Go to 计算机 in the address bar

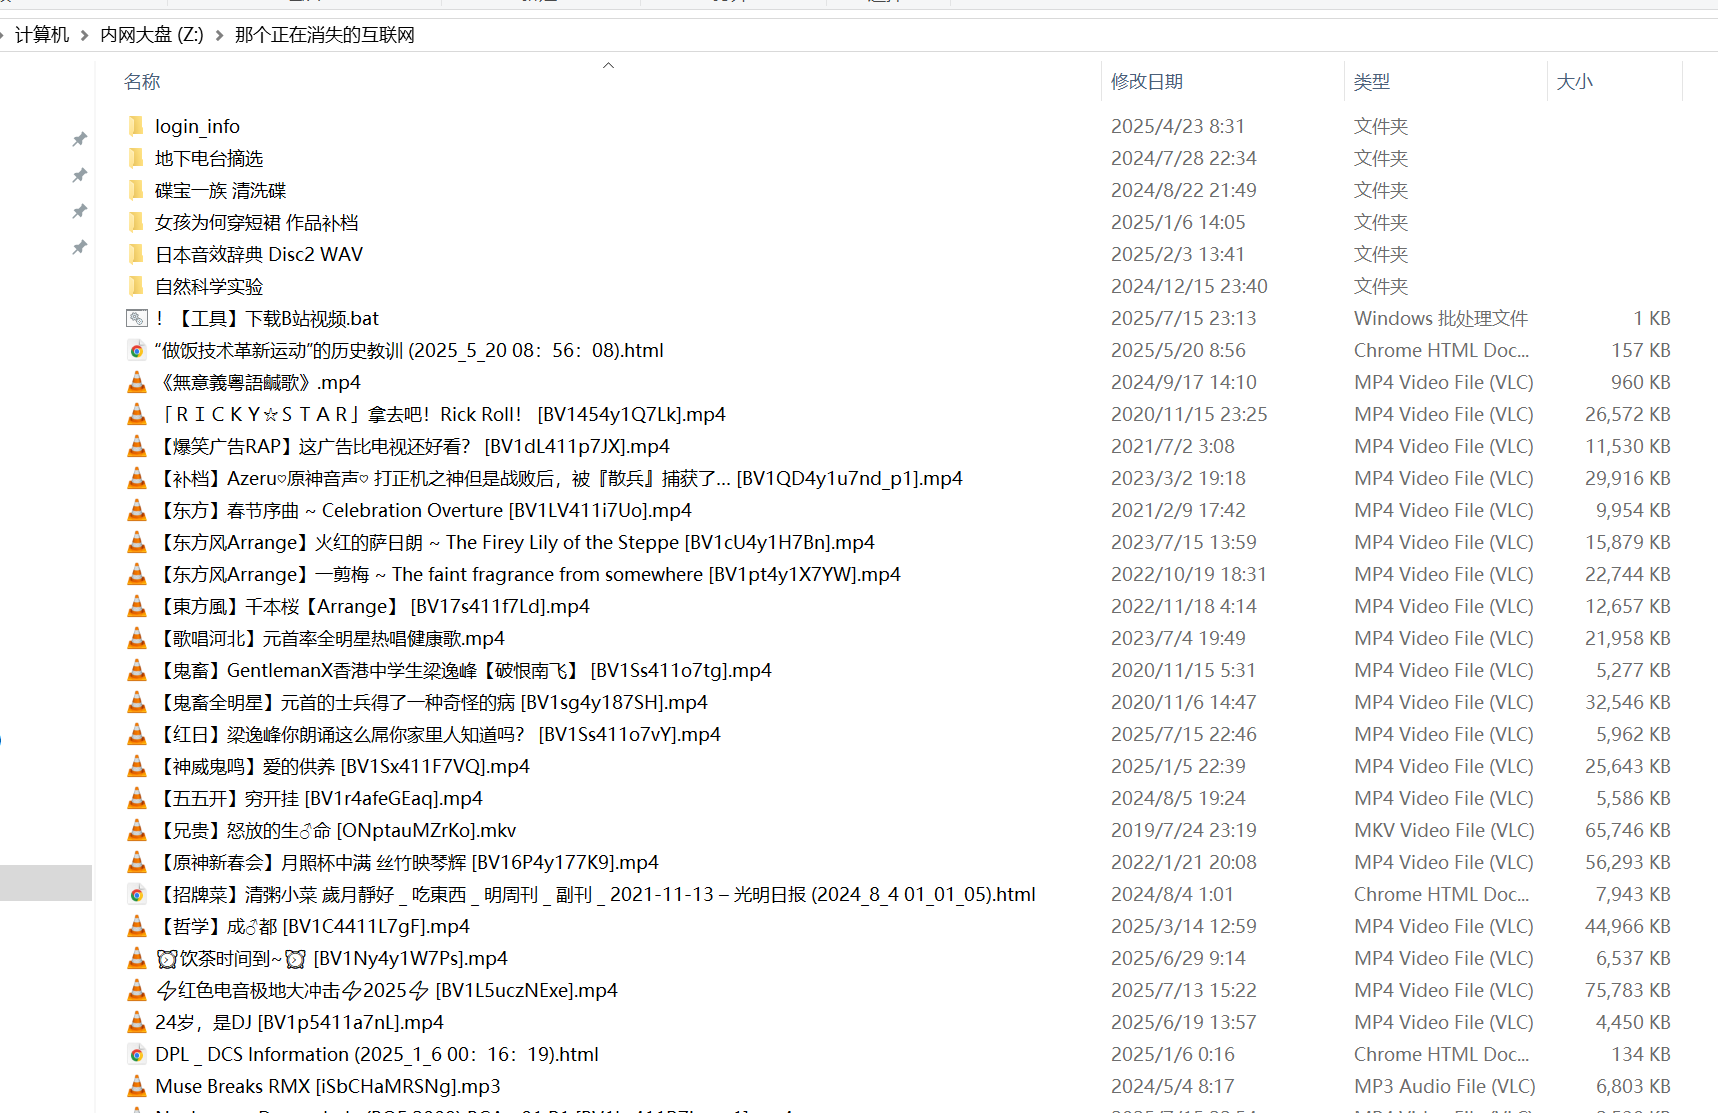(42, 35)
